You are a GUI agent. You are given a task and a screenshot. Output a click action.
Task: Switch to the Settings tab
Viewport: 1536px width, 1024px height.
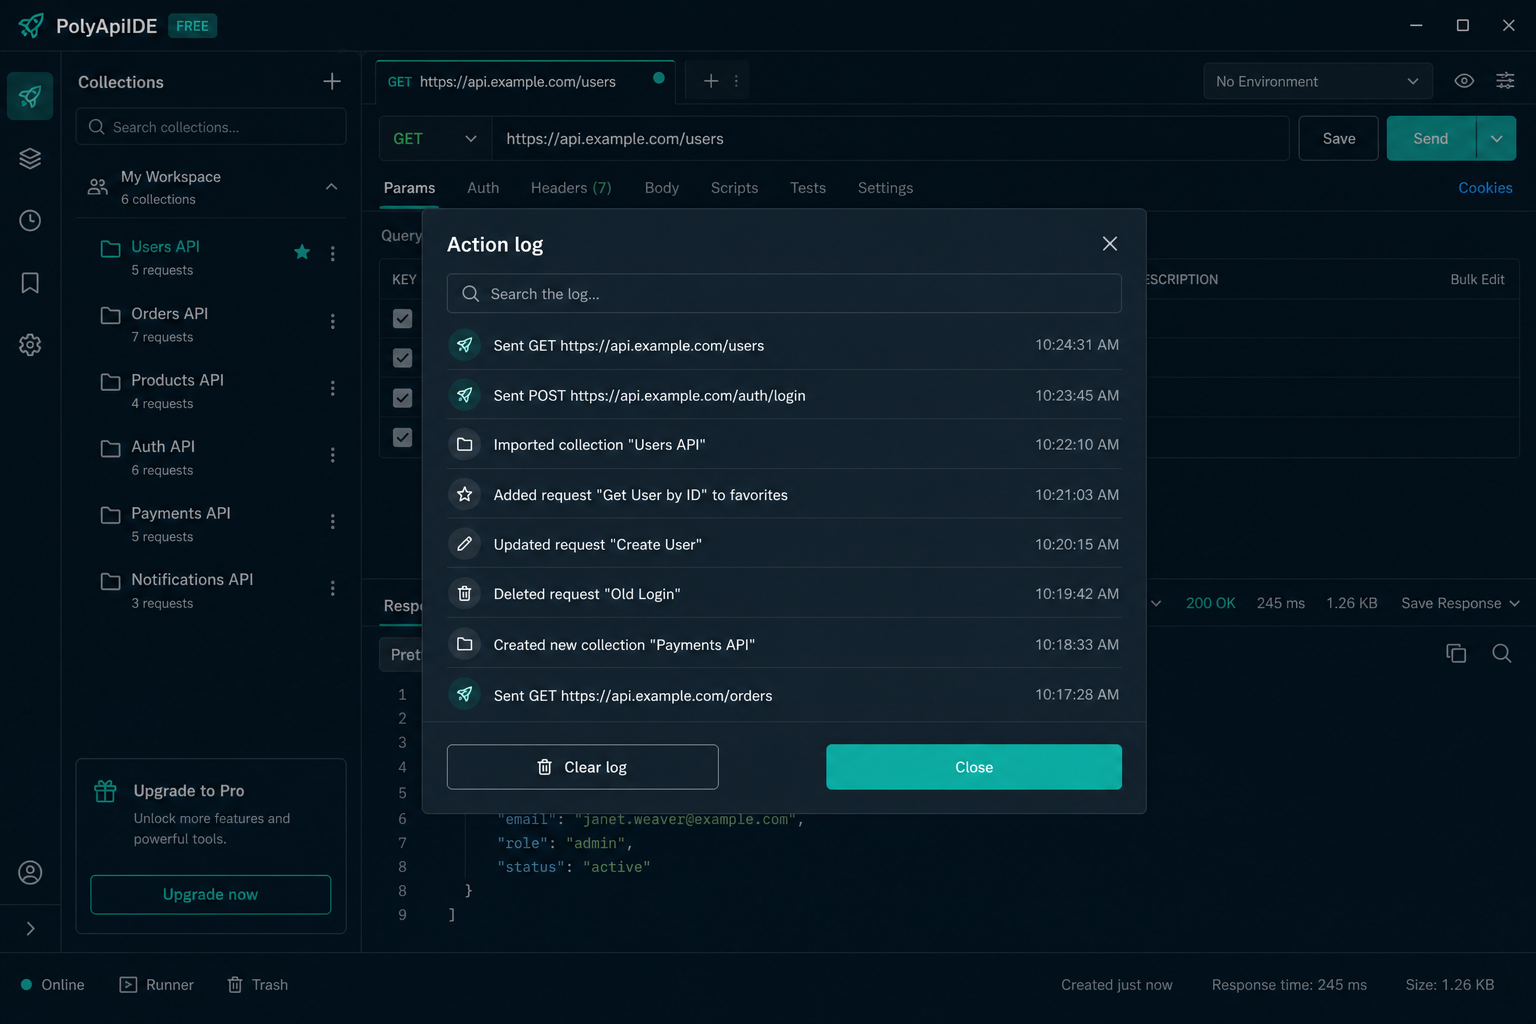[885, 188]
